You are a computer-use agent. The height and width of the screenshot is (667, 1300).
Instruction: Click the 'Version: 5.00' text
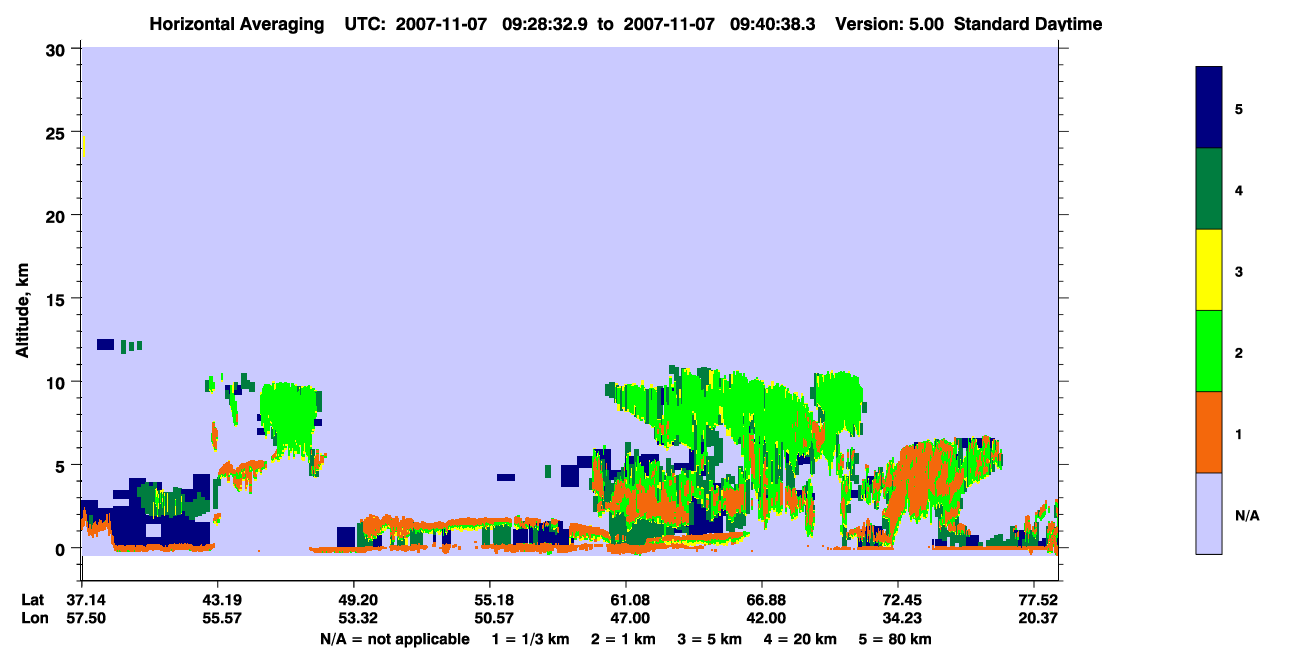889,24
